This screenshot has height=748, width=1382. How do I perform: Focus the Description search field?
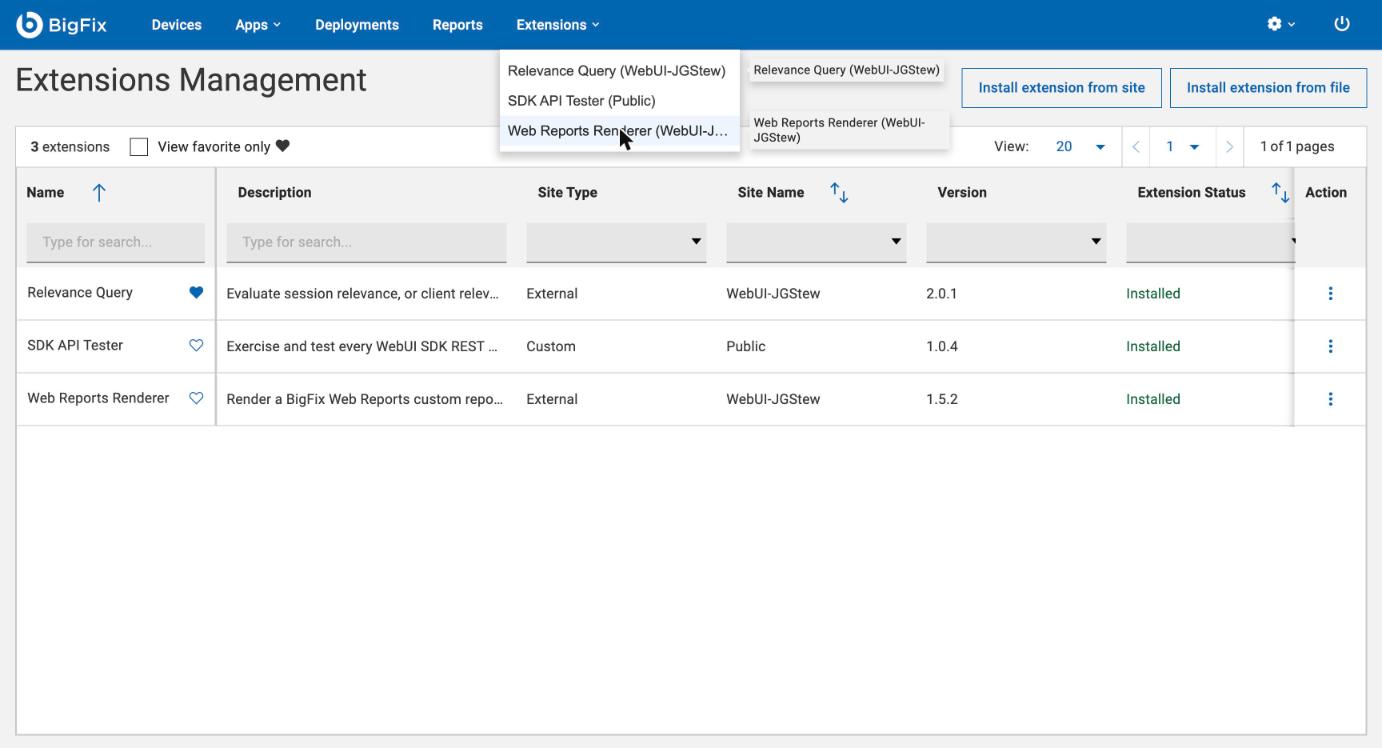[x=366, y=242]
